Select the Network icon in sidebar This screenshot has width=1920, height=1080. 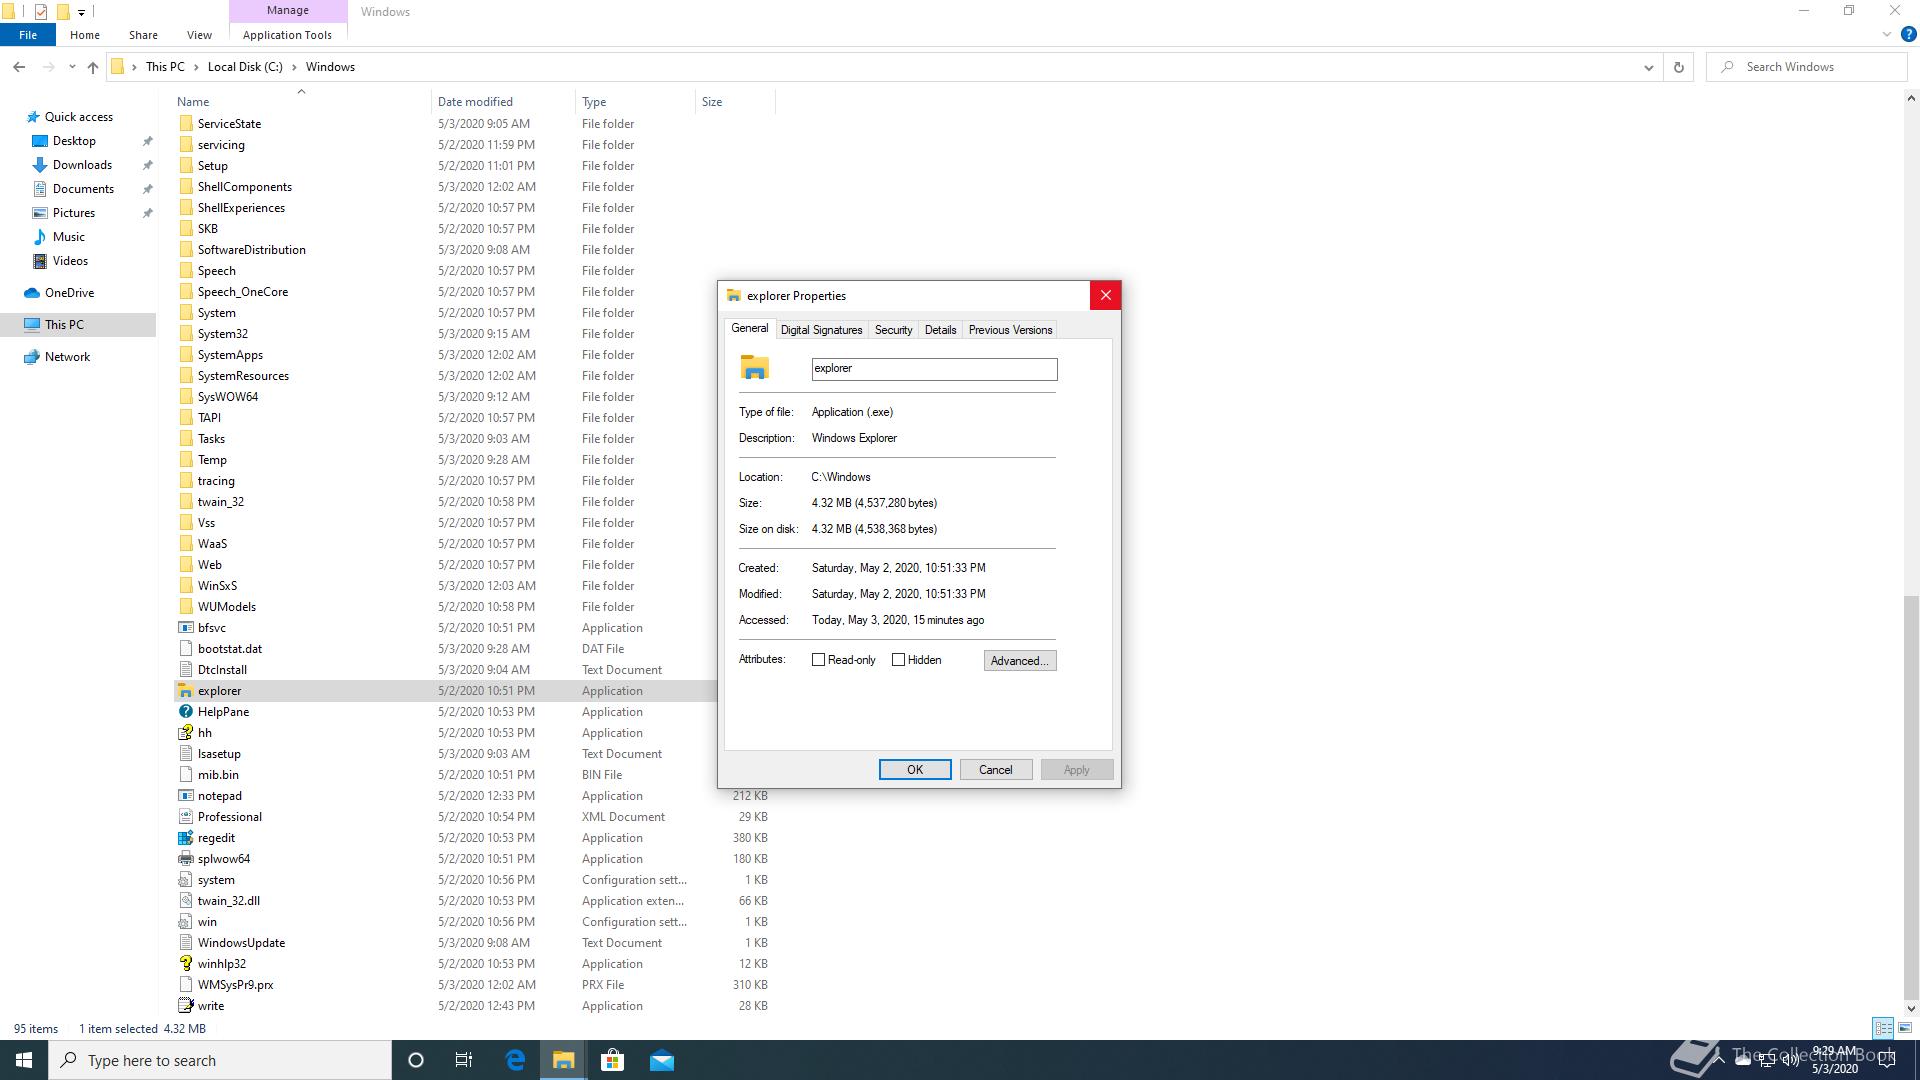[x=32, y=357]
